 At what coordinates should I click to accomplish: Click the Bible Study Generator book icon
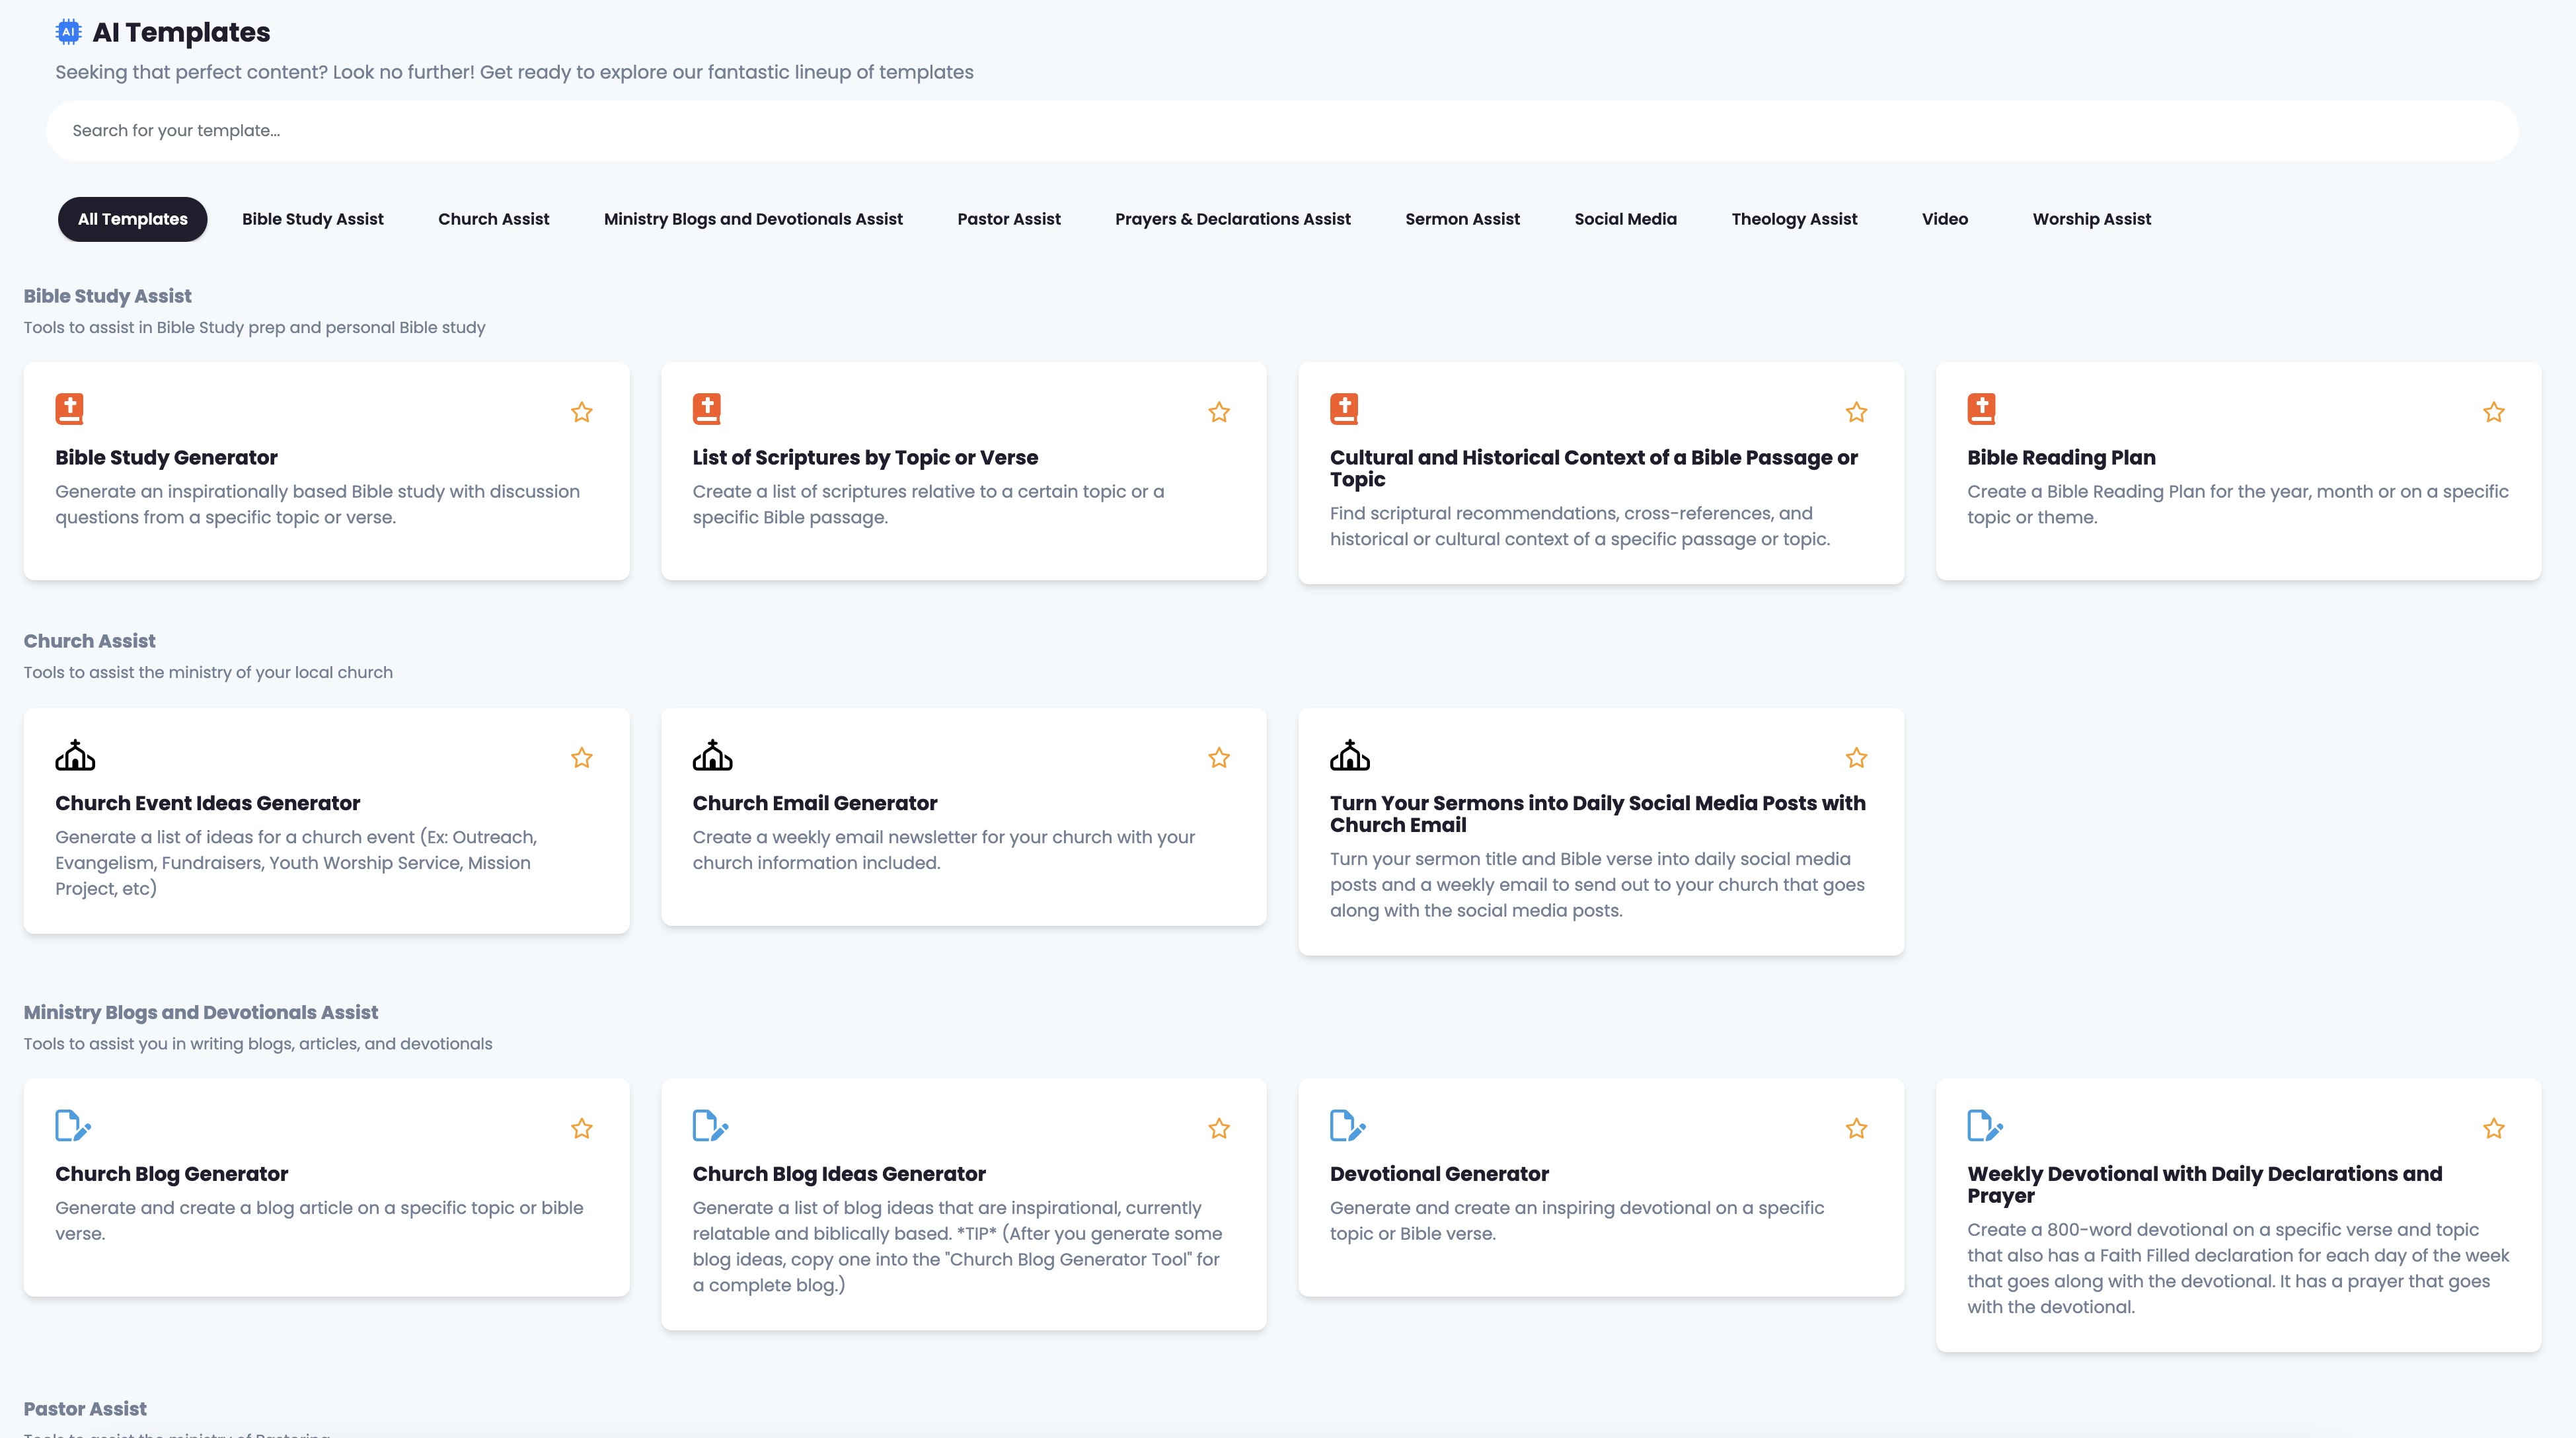tap(69, 409)
